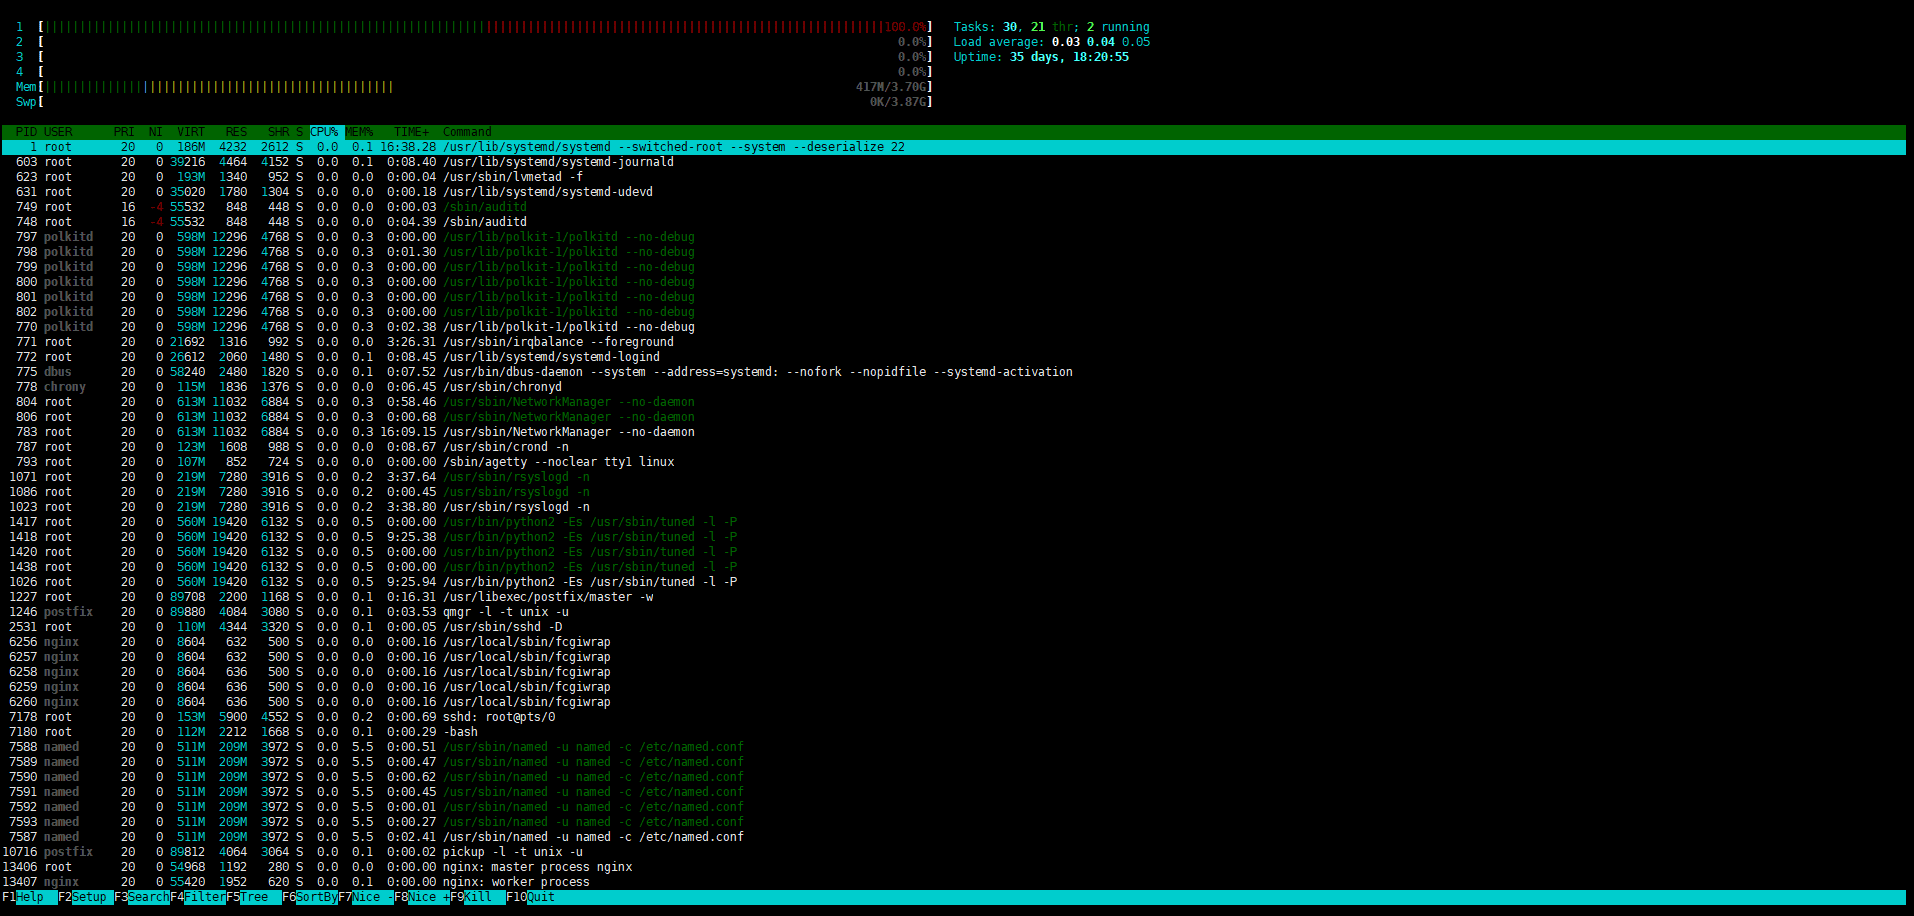Screen dimensions: 1914x916
Task: Click the Uptime 35 days text
Action: (1041, 57)
